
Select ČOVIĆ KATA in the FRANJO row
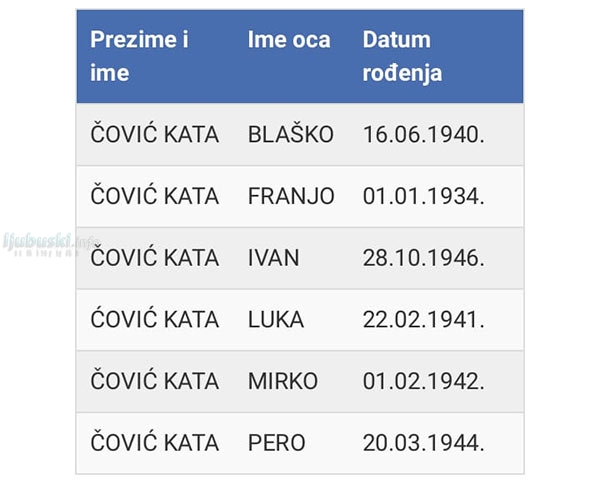click(x=154, y=196)
